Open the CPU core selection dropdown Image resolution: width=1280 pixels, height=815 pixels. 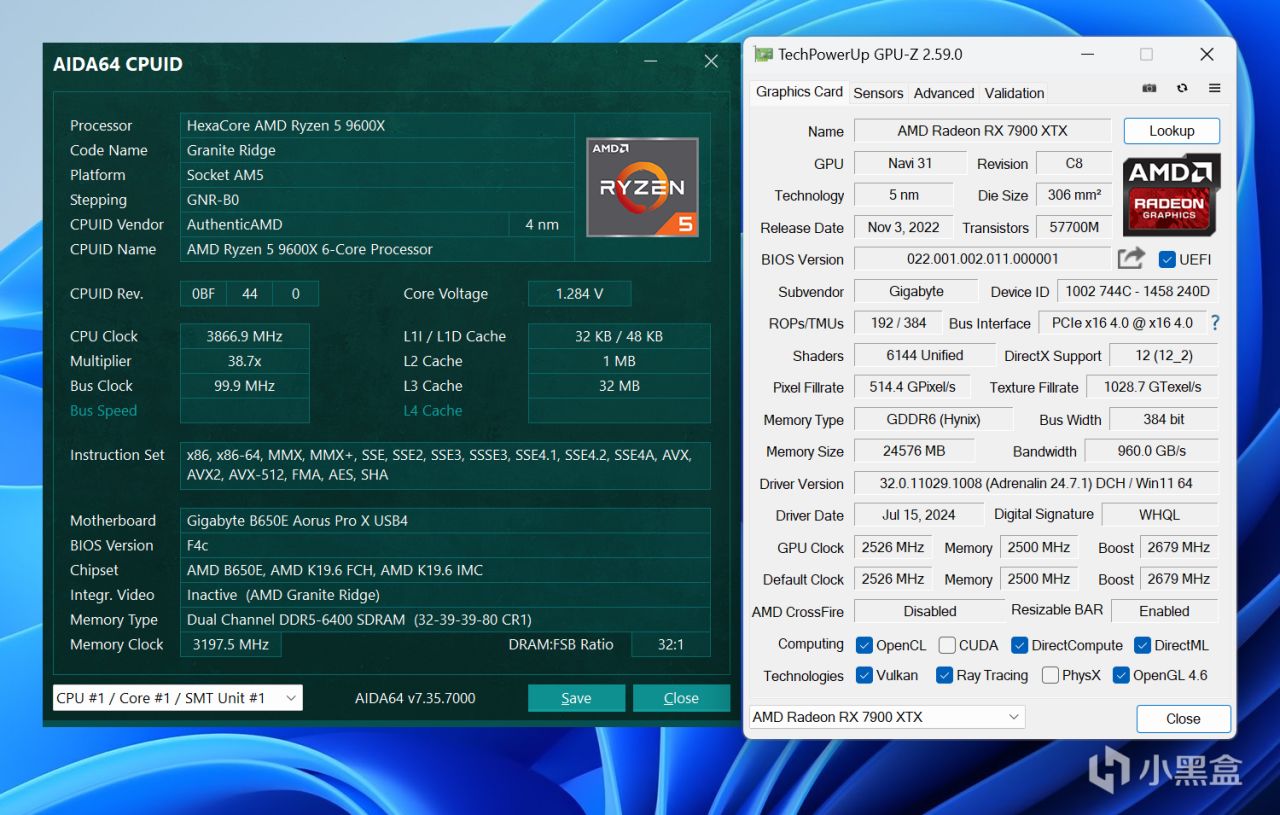[x=177, y=698]
